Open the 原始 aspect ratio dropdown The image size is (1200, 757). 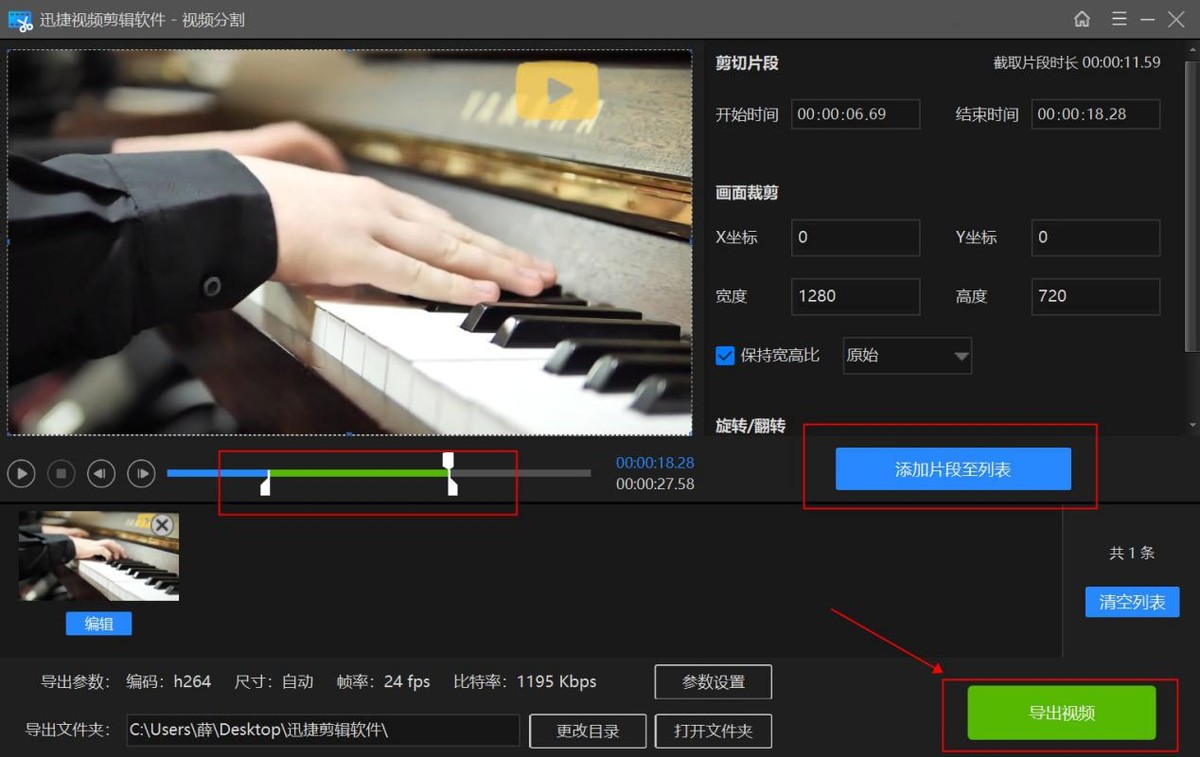click(x=907, y=355)
